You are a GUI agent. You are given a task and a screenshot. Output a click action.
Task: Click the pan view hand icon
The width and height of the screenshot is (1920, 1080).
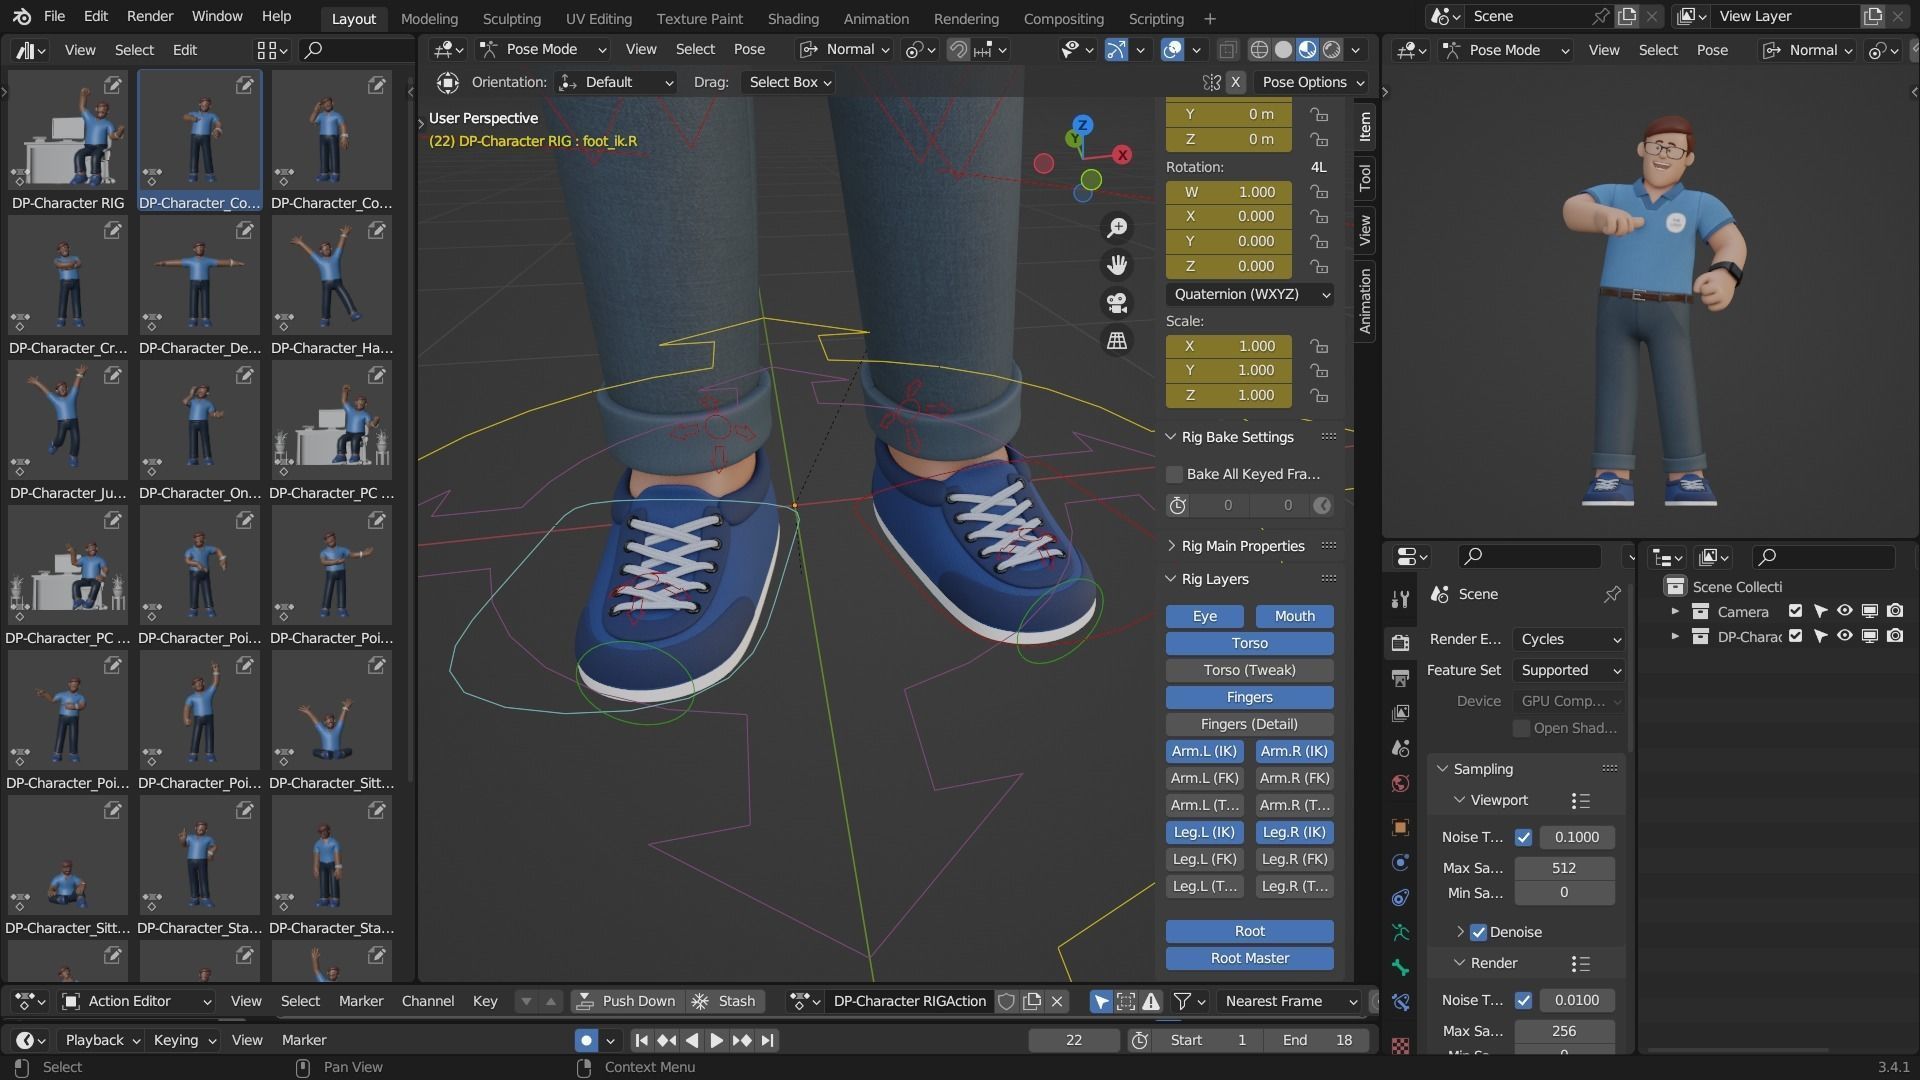click(x=1117, y=265)
